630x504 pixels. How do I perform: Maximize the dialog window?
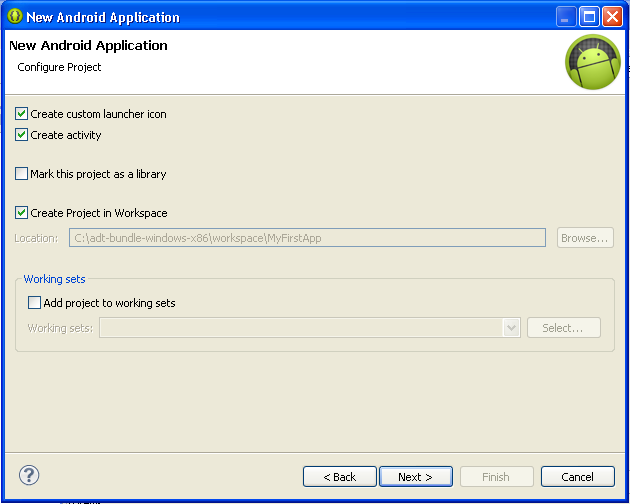(589, 17)
